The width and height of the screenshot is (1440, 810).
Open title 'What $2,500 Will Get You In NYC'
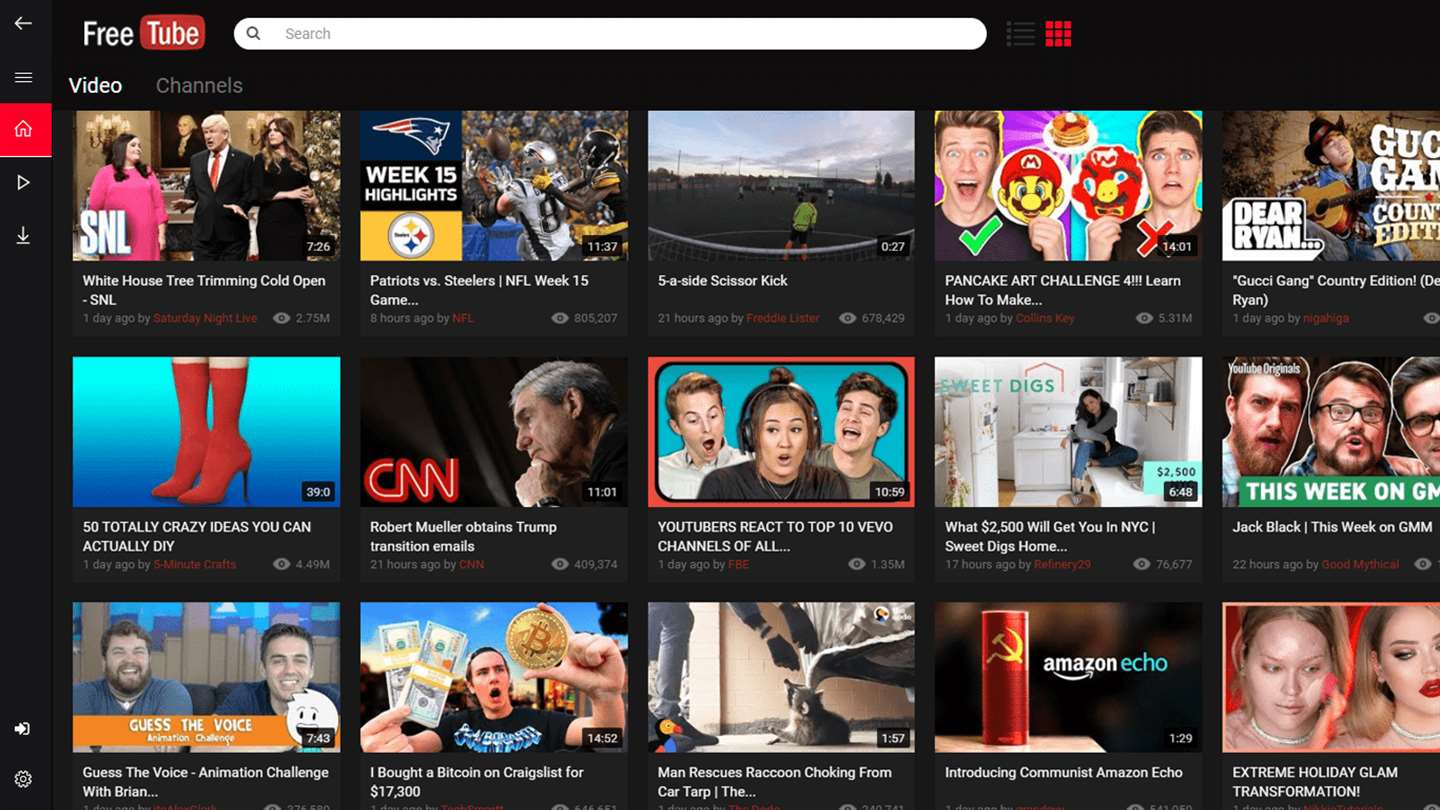[1050, 536]
